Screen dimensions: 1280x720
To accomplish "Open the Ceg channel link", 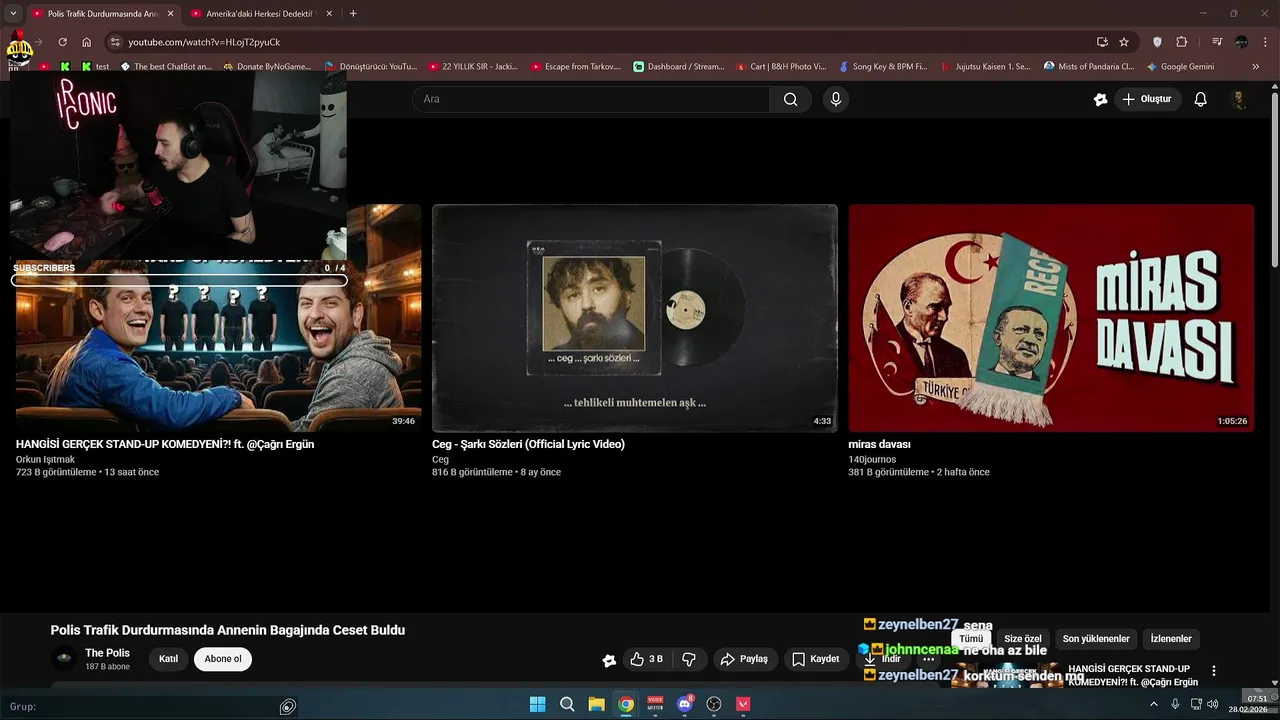I will tap(440, 459).
